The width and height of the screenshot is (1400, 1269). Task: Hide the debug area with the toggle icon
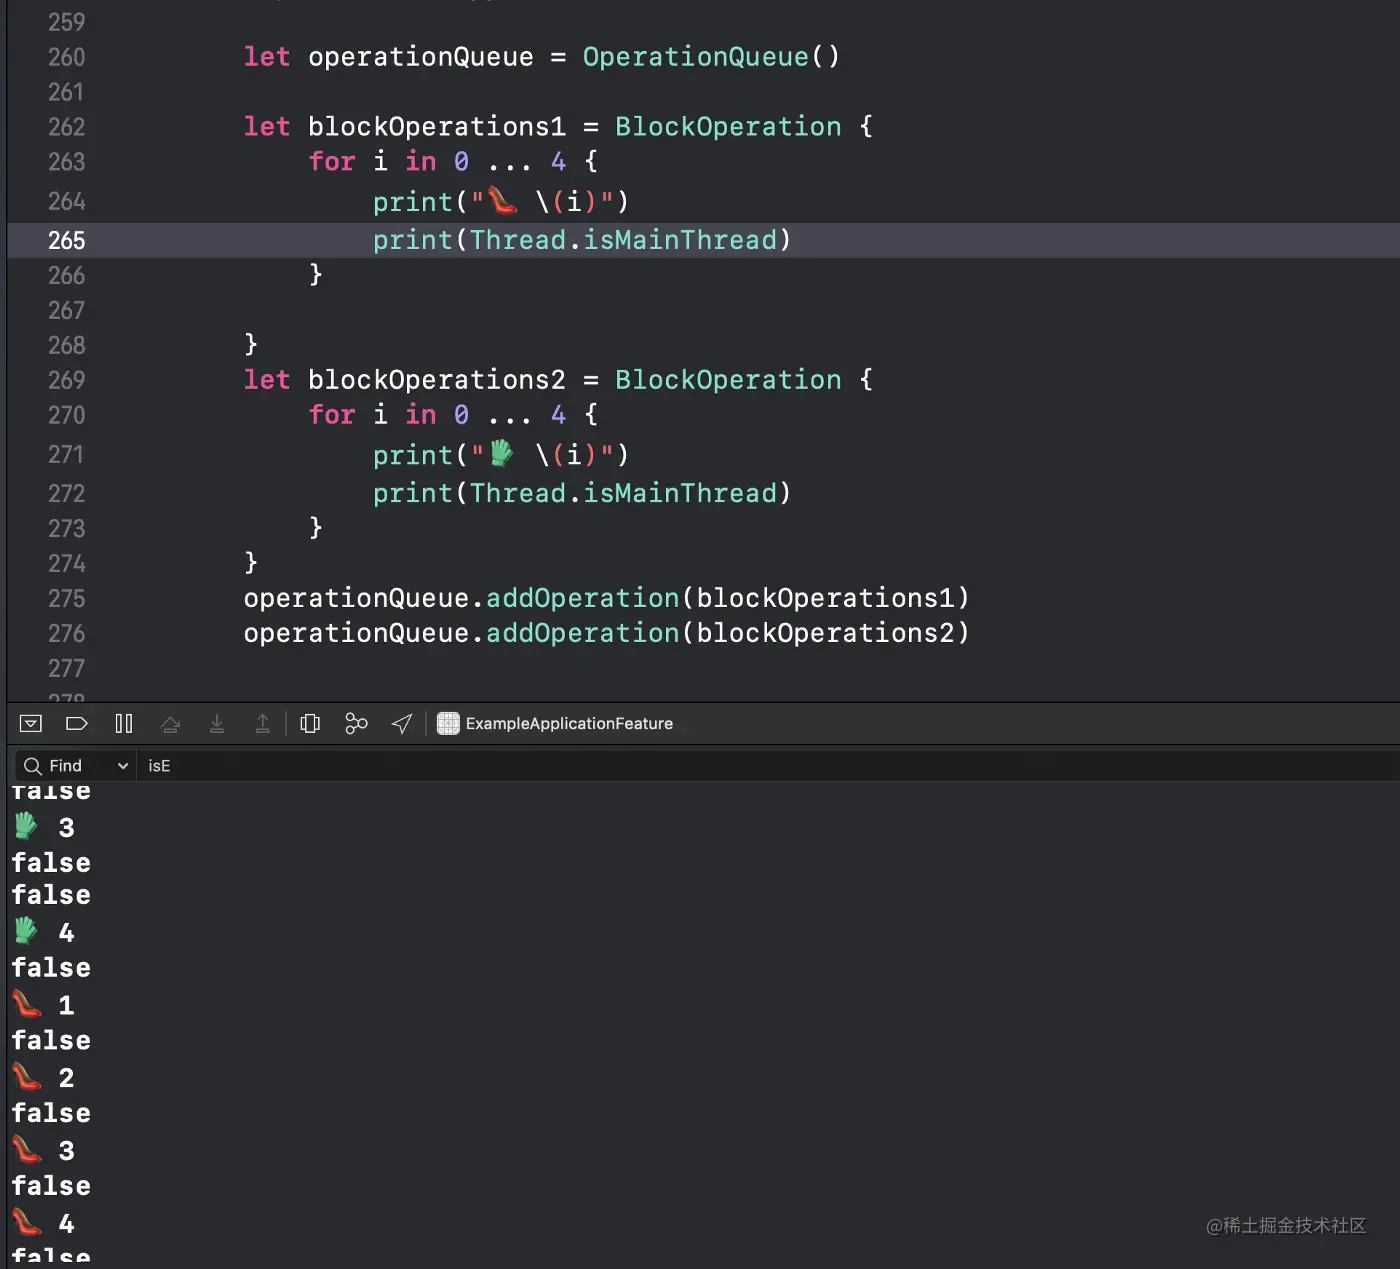31,723
